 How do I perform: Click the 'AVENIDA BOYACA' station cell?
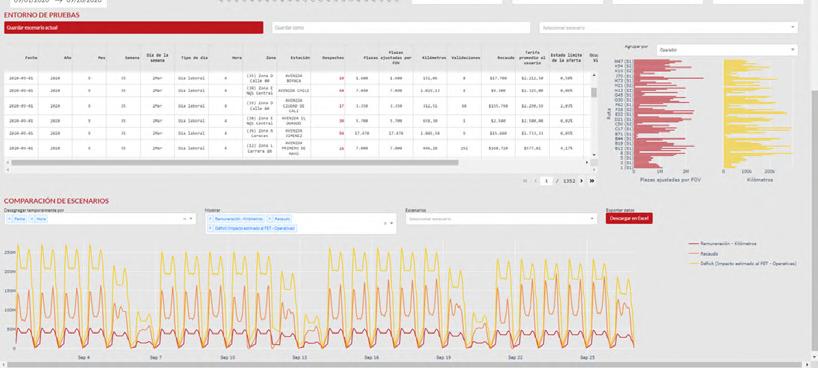[x=294, y=78]
